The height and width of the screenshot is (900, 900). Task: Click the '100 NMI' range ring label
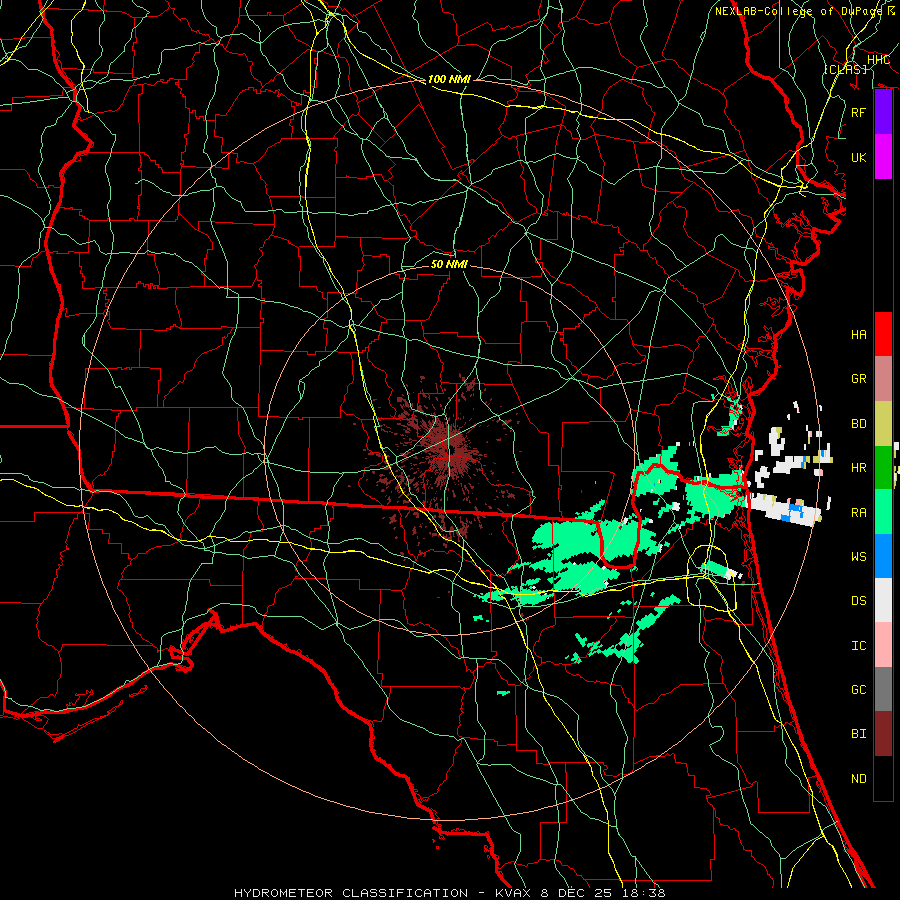(449, 79)
